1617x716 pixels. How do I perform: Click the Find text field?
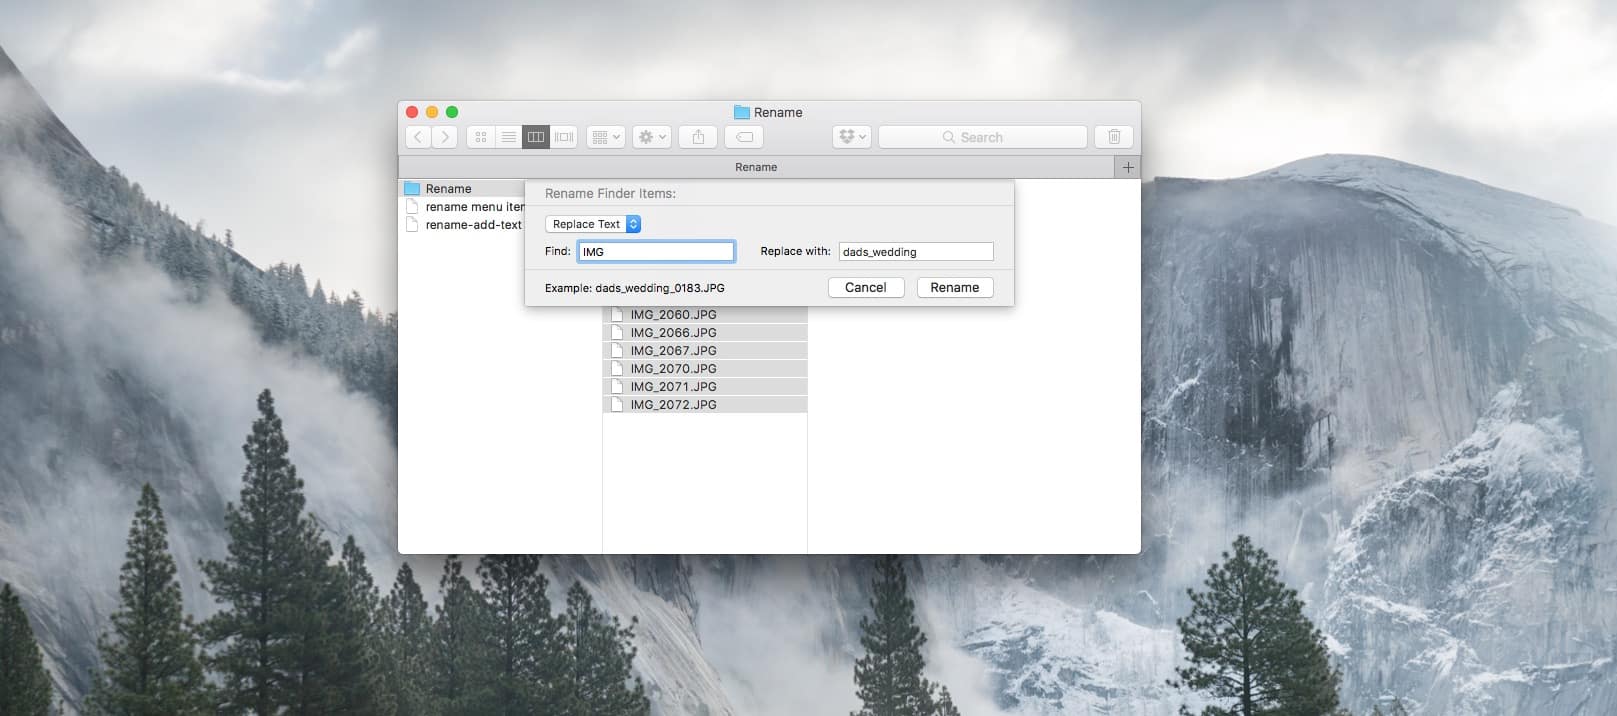coord(656,252)
